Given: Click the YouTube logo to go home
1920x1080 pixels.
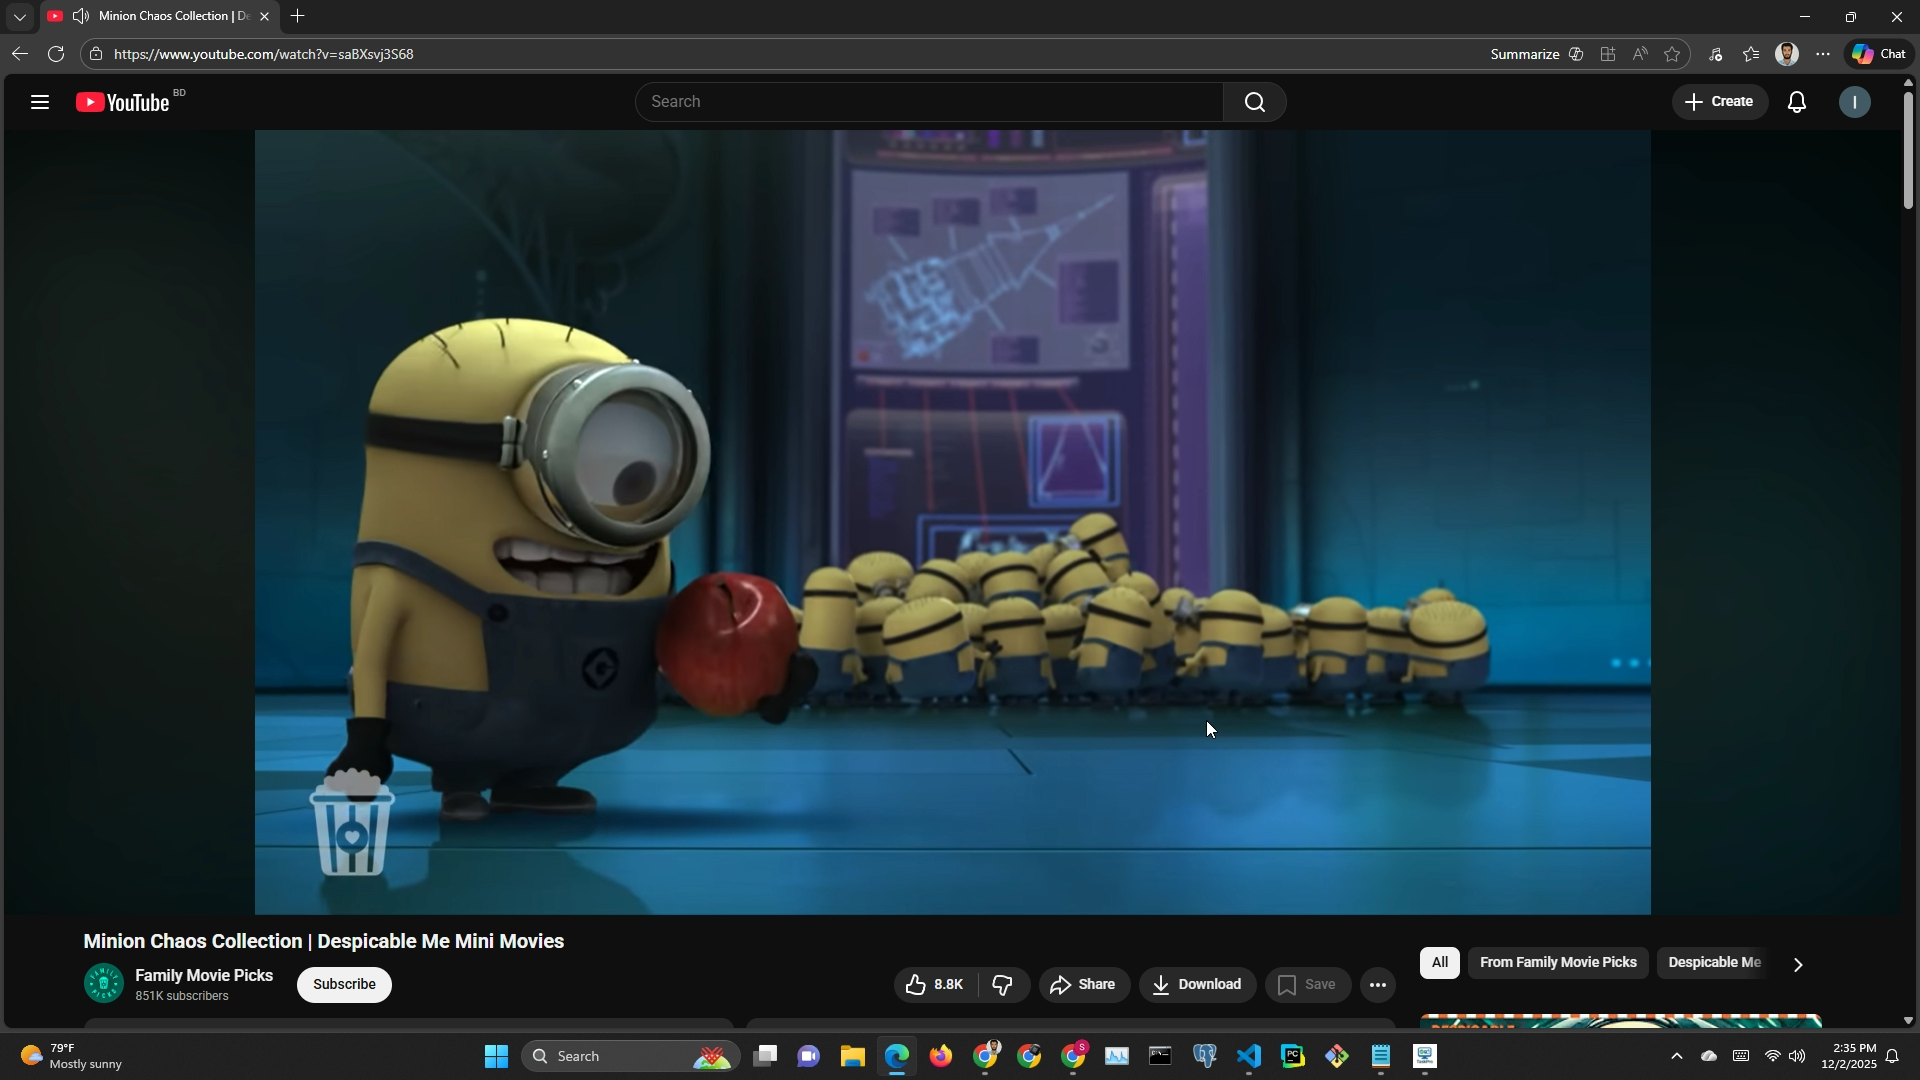Looking at the screenshot, I should [124, 102].
